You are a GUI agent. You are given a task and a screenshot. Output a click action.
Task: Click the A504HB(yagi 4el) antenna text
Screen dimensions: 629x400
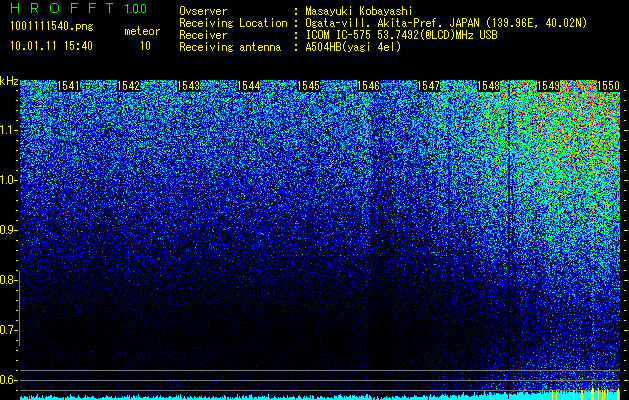click(353, 47)
